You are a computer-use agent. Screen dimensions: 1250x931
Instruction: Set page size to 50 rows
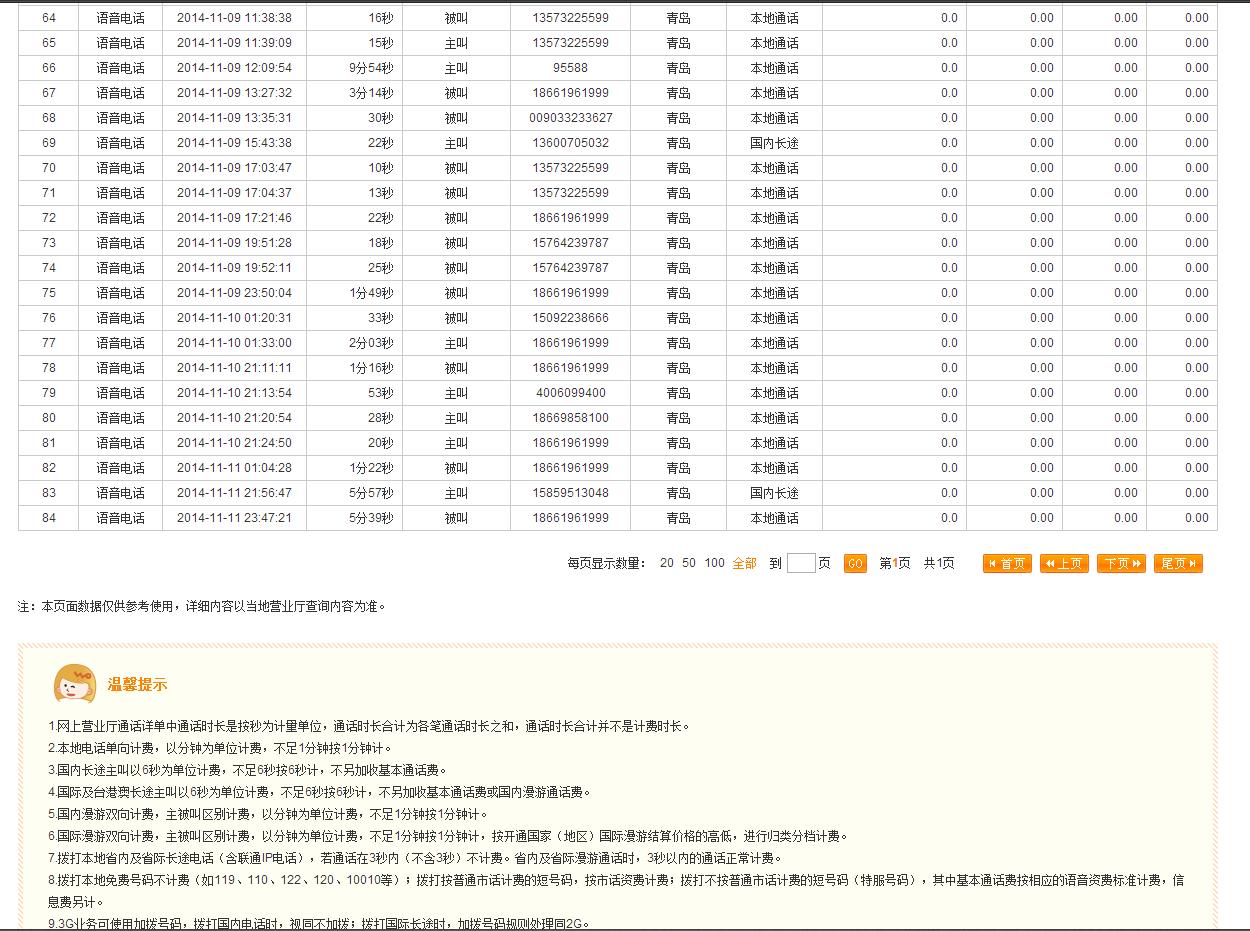point(689,563)
